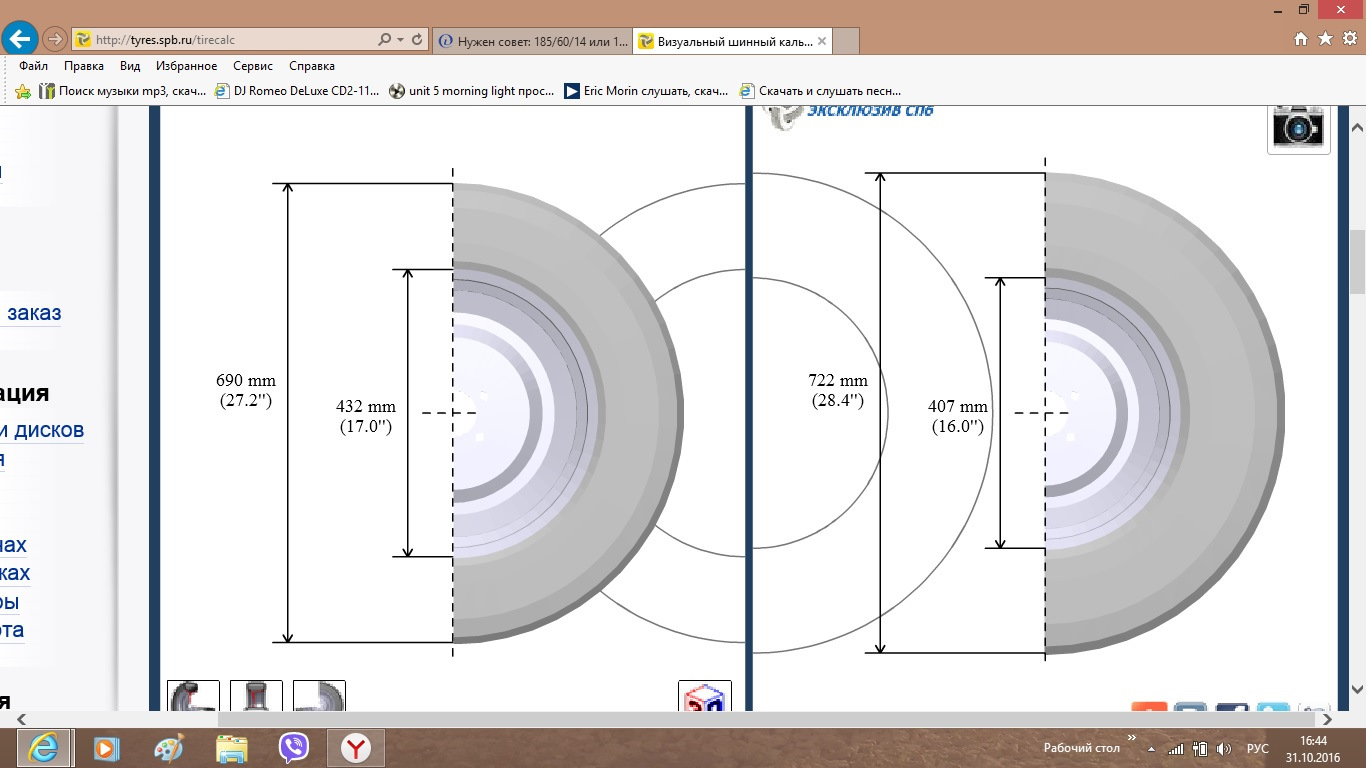Click the 'заказ' sidebar link

point(33,313)
